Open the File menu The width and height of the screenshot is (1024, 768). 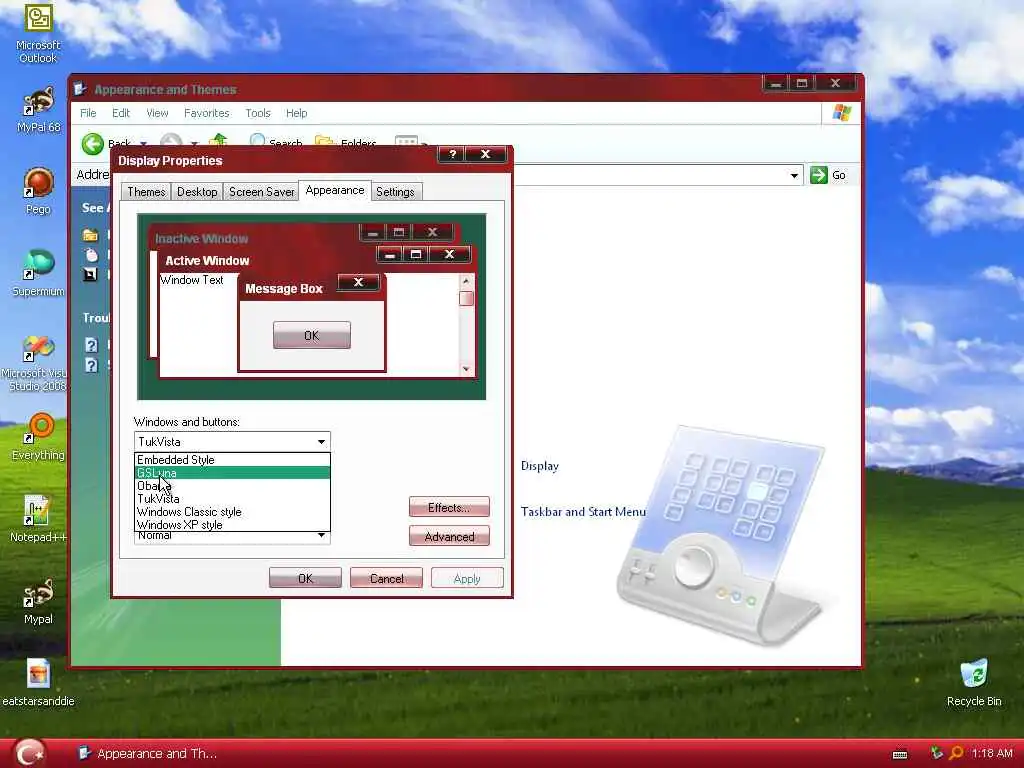tap(88, 113)
